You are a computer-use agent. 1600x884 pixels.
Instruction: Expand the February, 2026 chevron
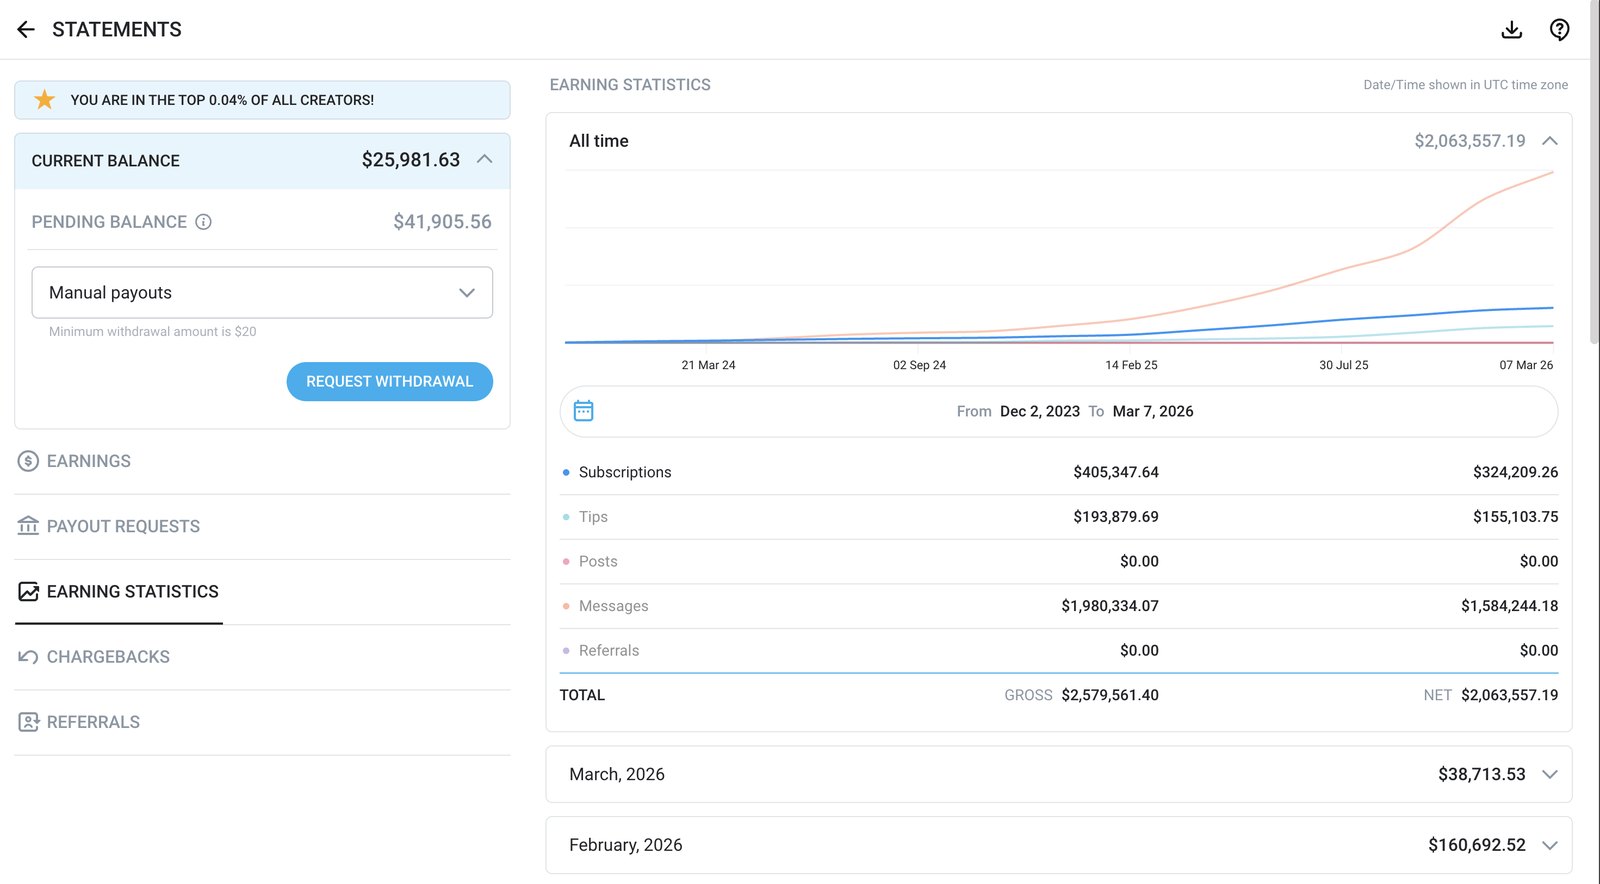1550,846
